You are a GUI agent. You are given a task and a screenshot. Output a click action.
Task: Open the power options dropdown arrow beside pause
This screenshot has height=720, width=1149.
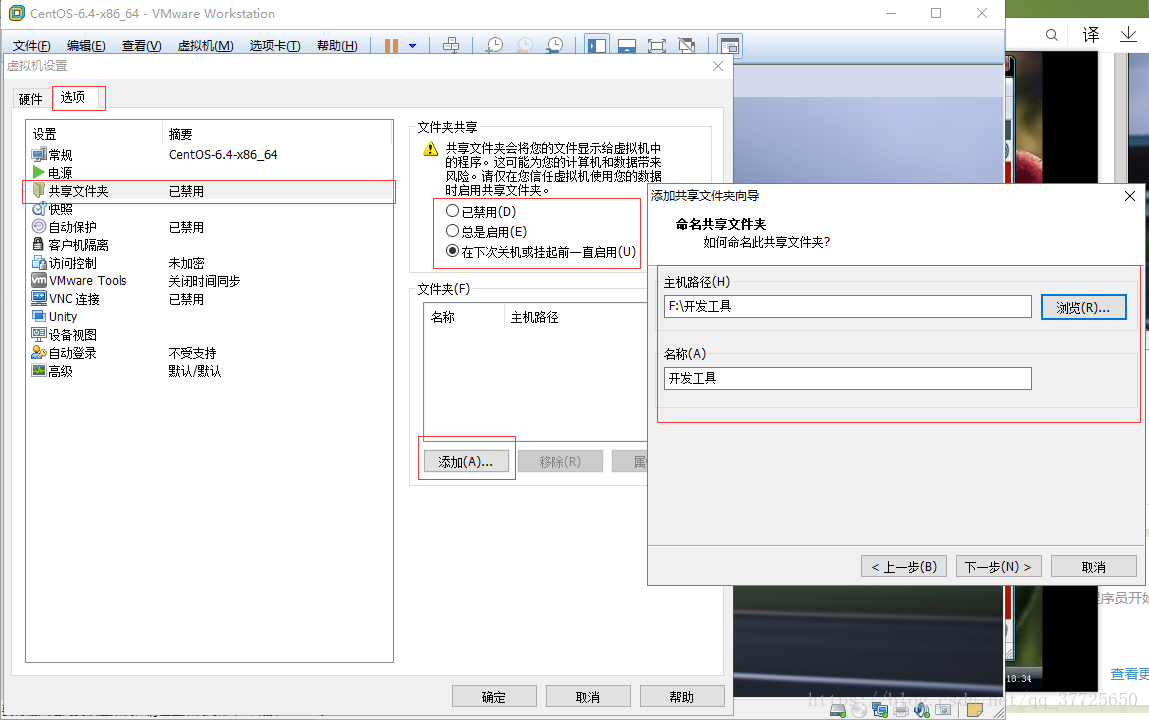(x=413, y=46)
